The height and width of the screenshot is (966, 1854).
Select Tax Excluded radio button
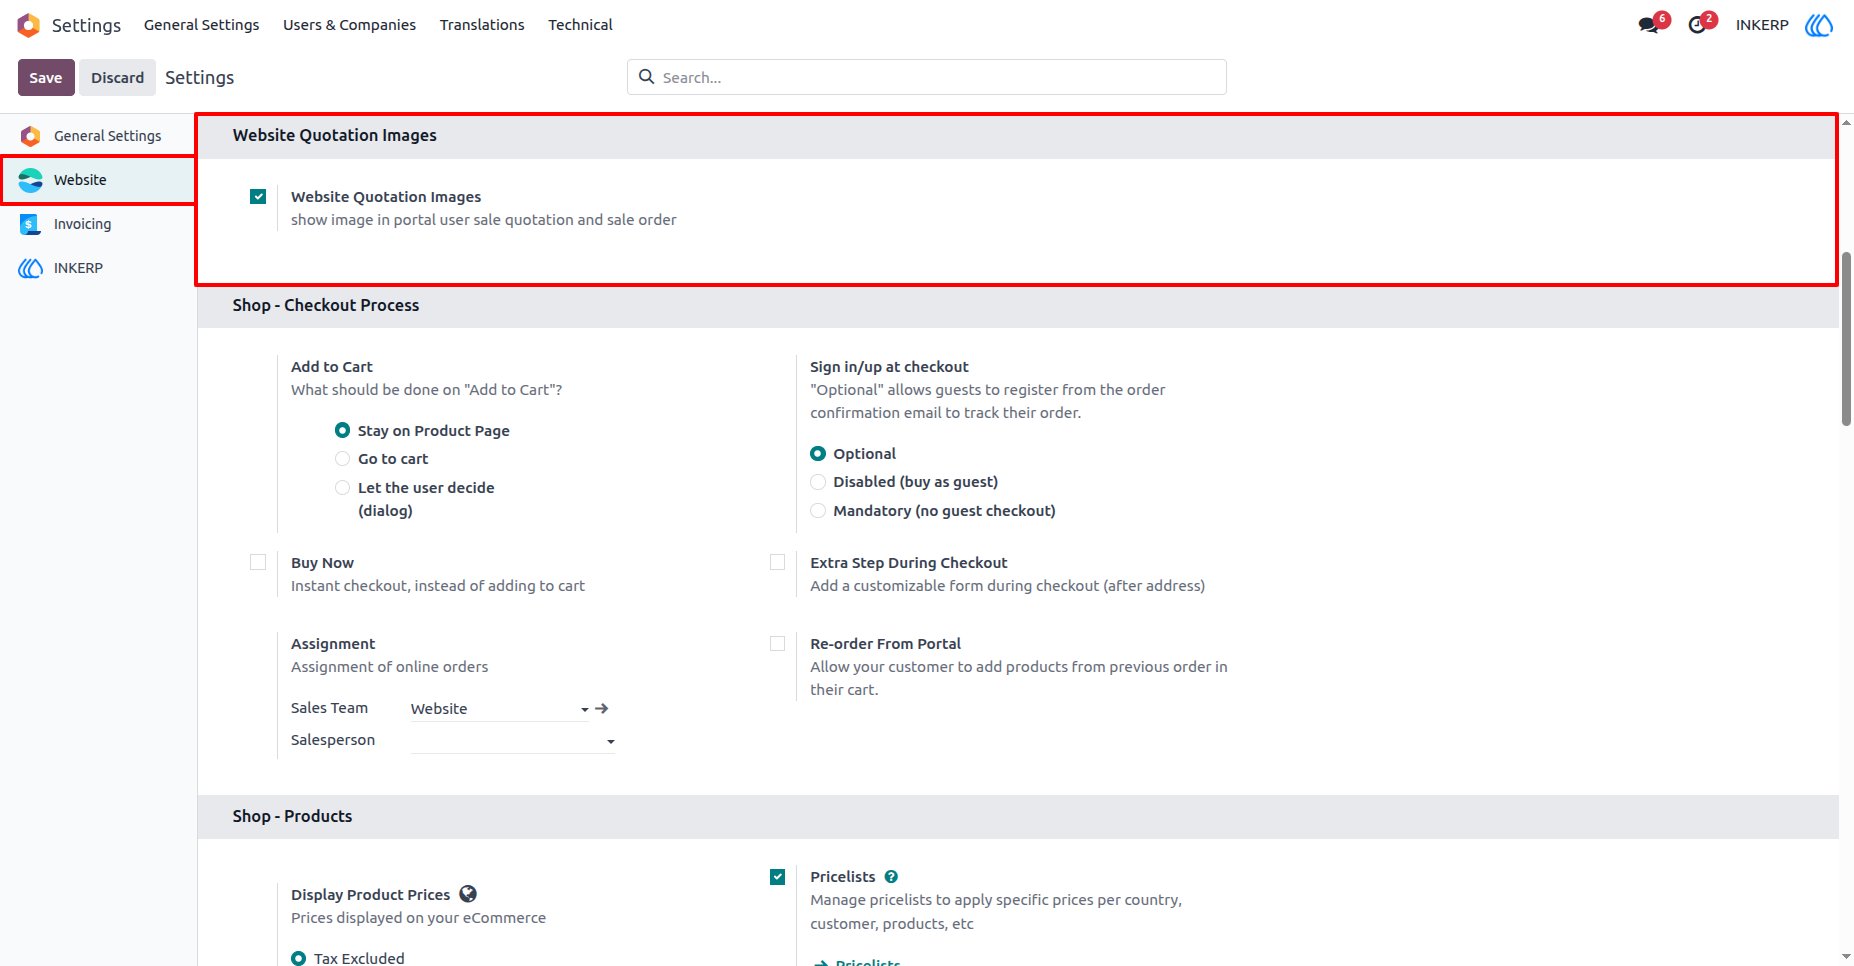tap(298, 958)
